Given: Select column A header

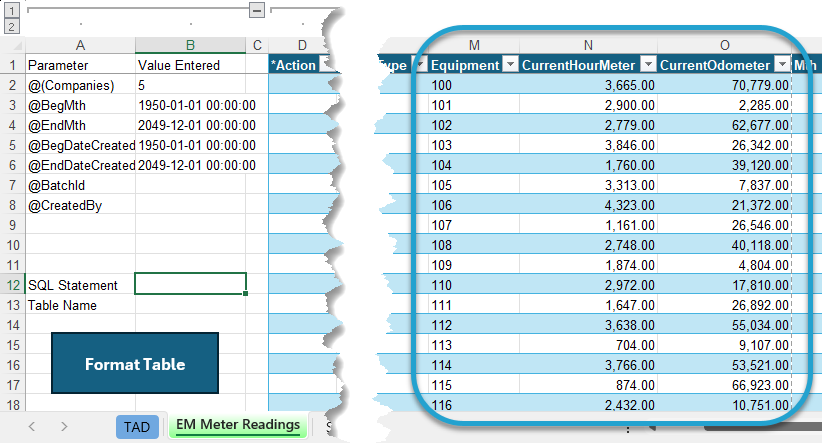Looking at the screenshot, I should 80,45.
